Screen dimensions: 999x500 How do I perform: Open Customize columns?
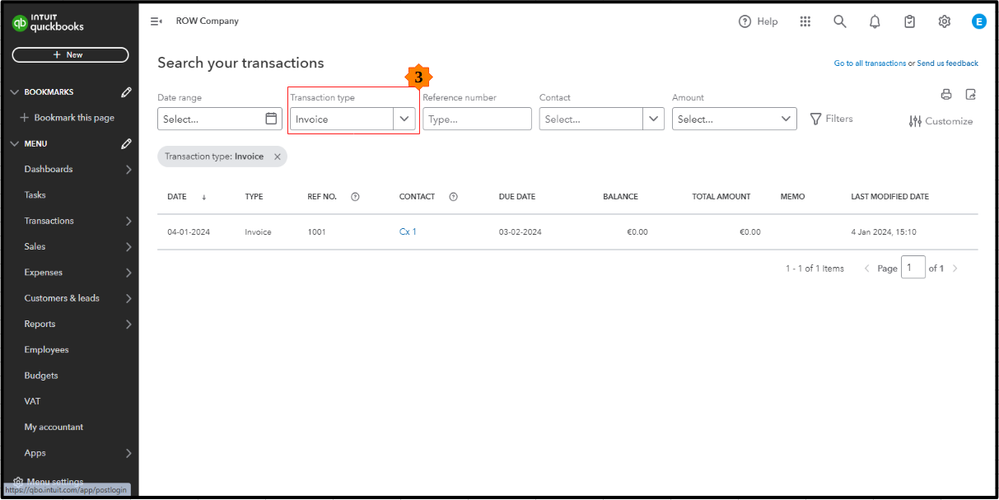coord(941,121)
